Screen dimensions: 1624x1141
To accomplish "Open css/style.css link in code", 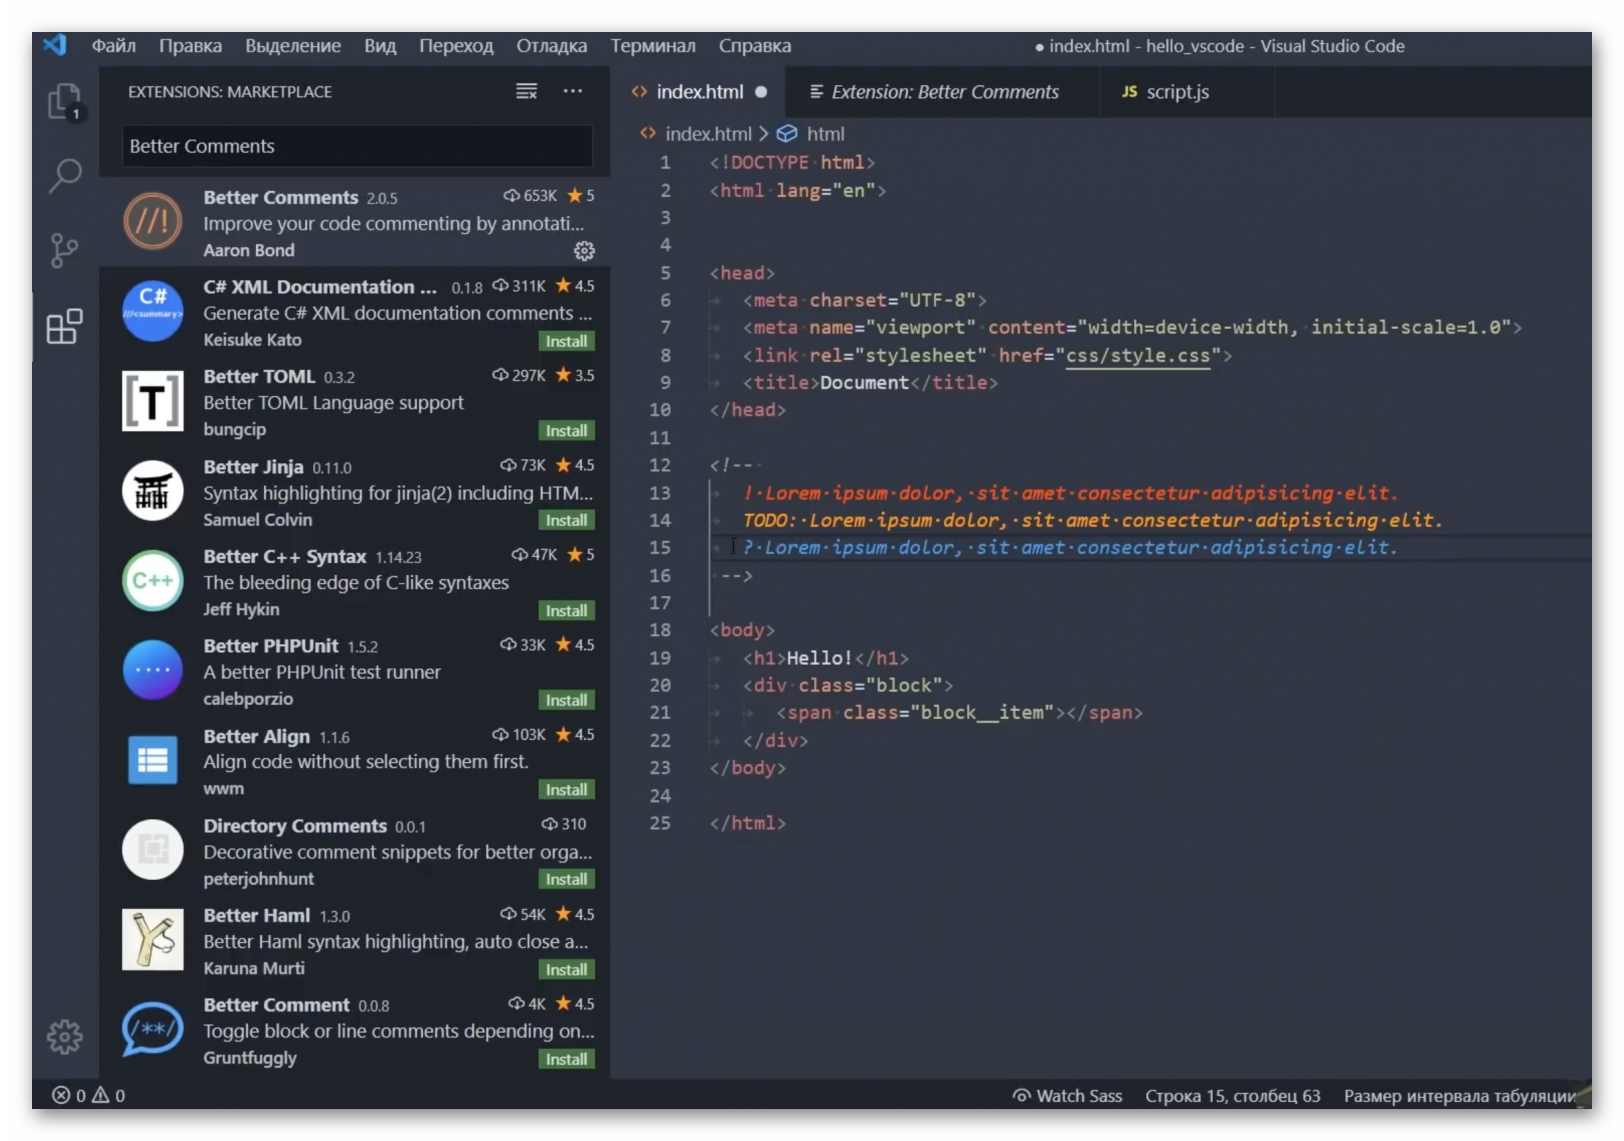I will (x=1138, y=355).
